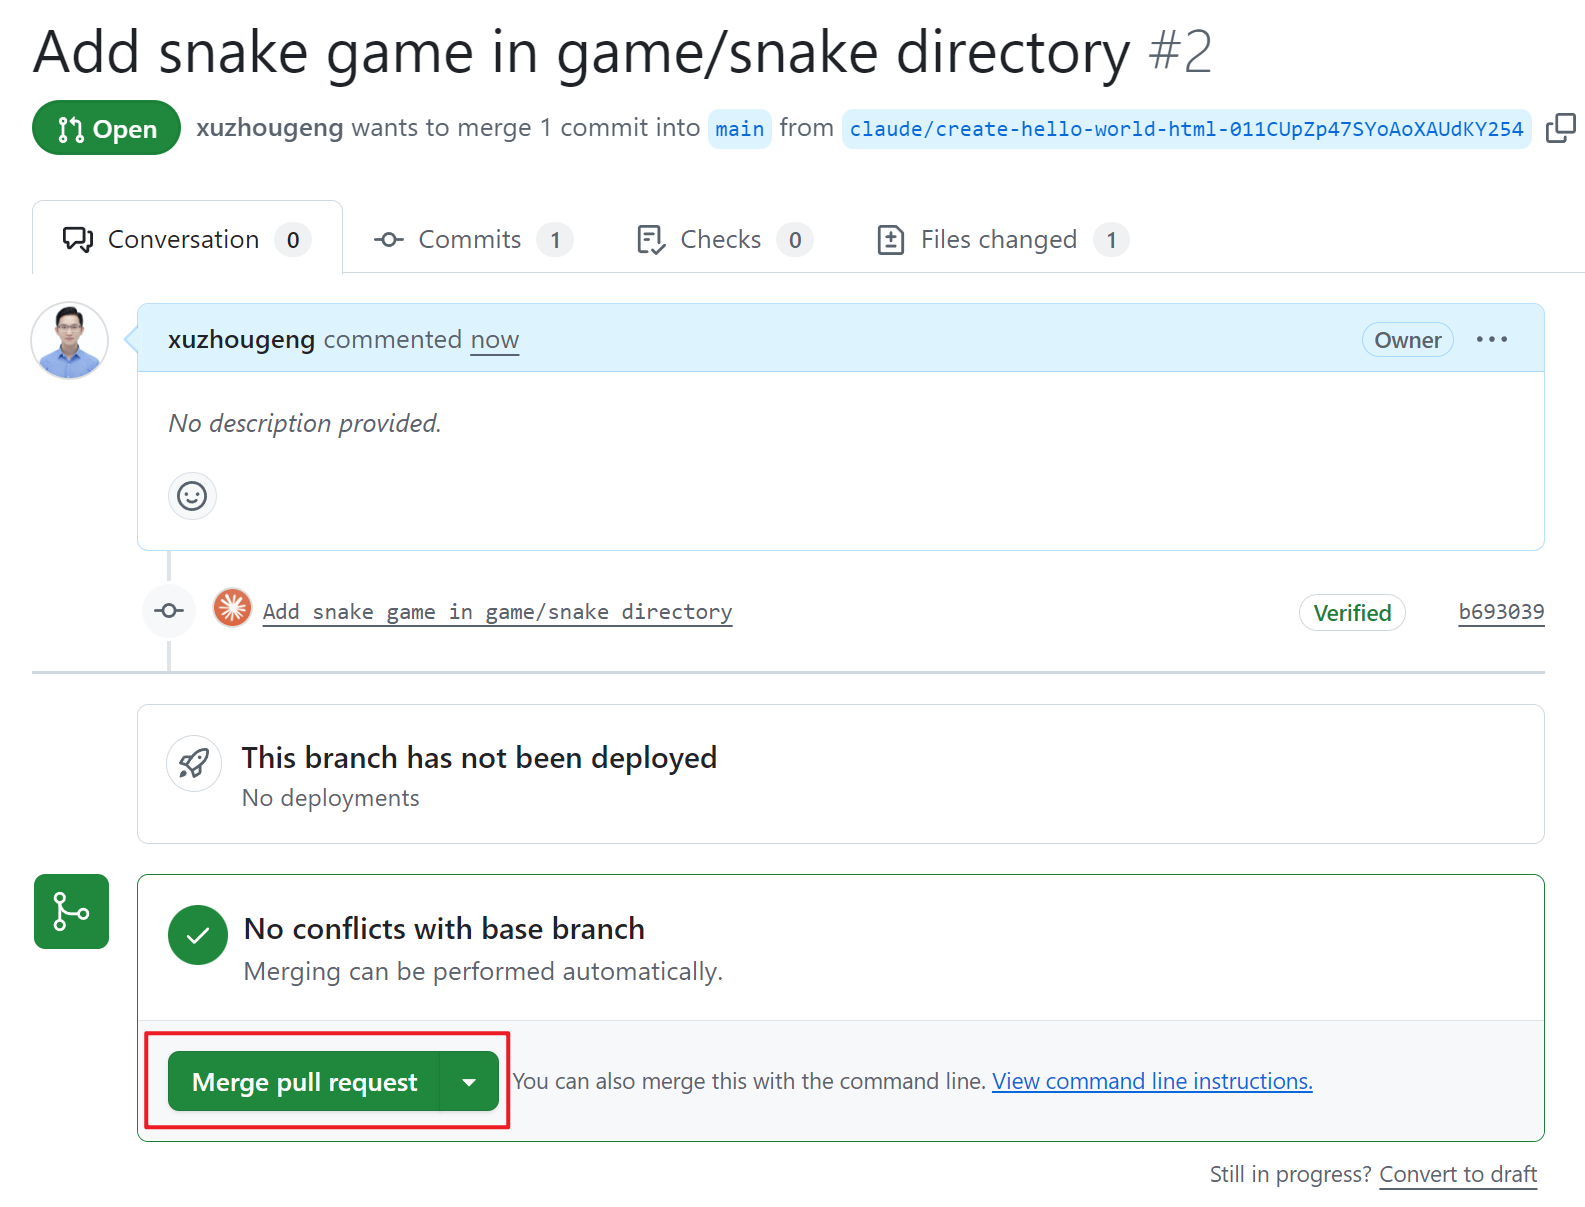Image resolution: width=1585 pixels, height=1207 pixels.
Task: Click the Verified signature badge
Action: 1352,613
